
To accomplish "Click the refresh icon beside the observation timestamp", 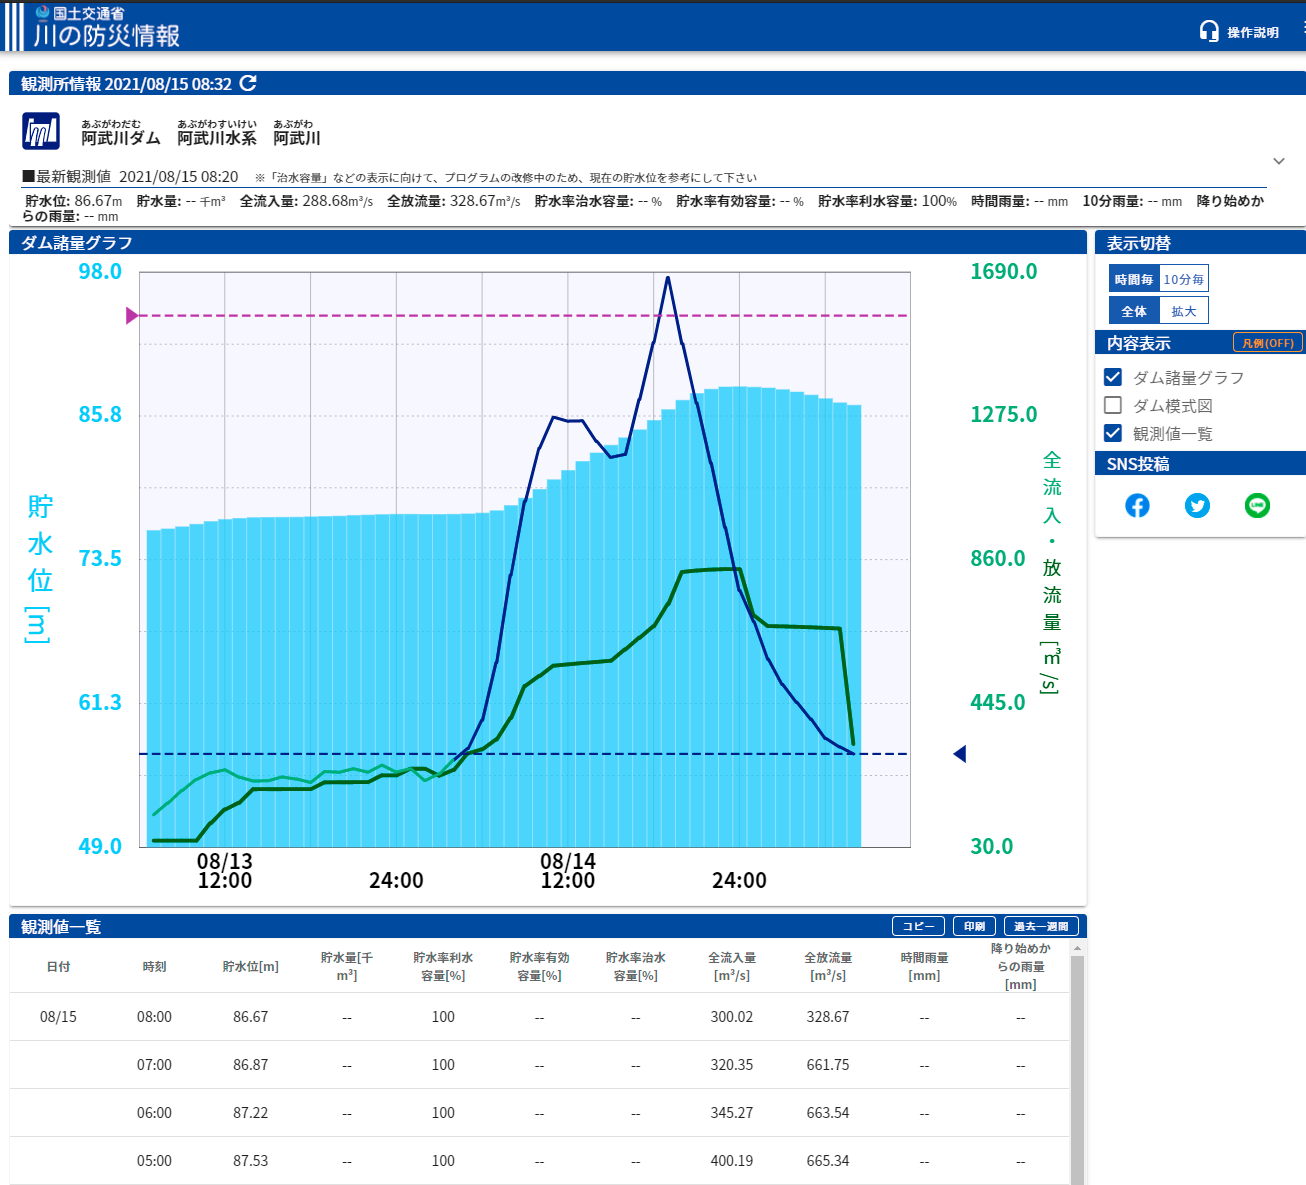I will click(x=248, y=83).
